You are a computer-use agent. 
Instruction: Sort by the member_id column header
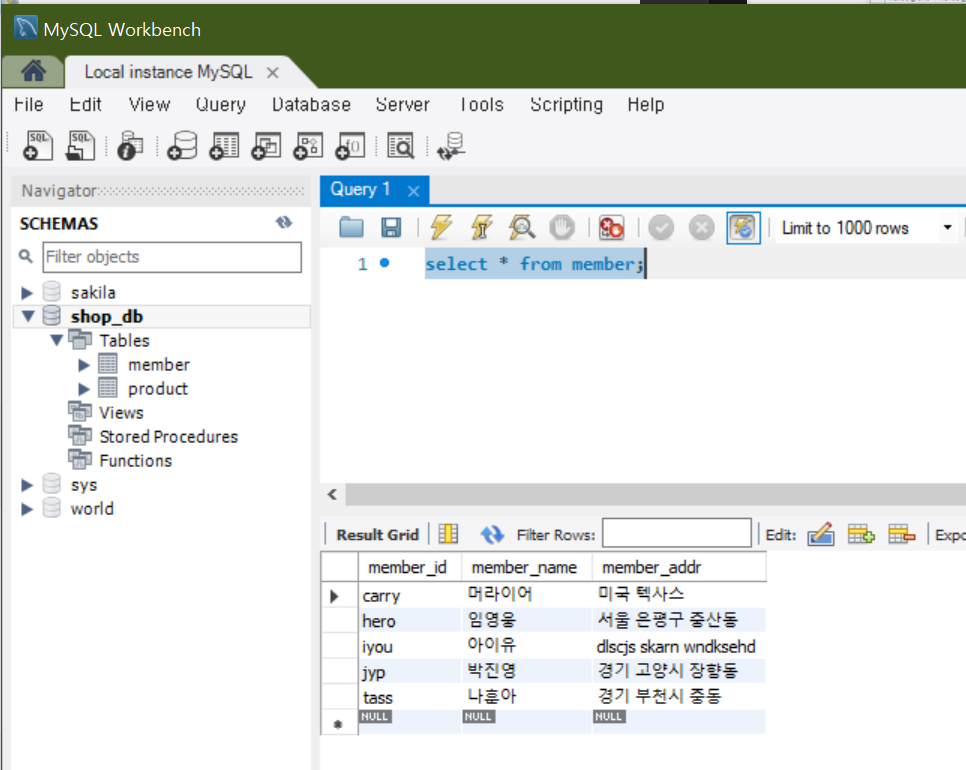click(x=409, y=567)
